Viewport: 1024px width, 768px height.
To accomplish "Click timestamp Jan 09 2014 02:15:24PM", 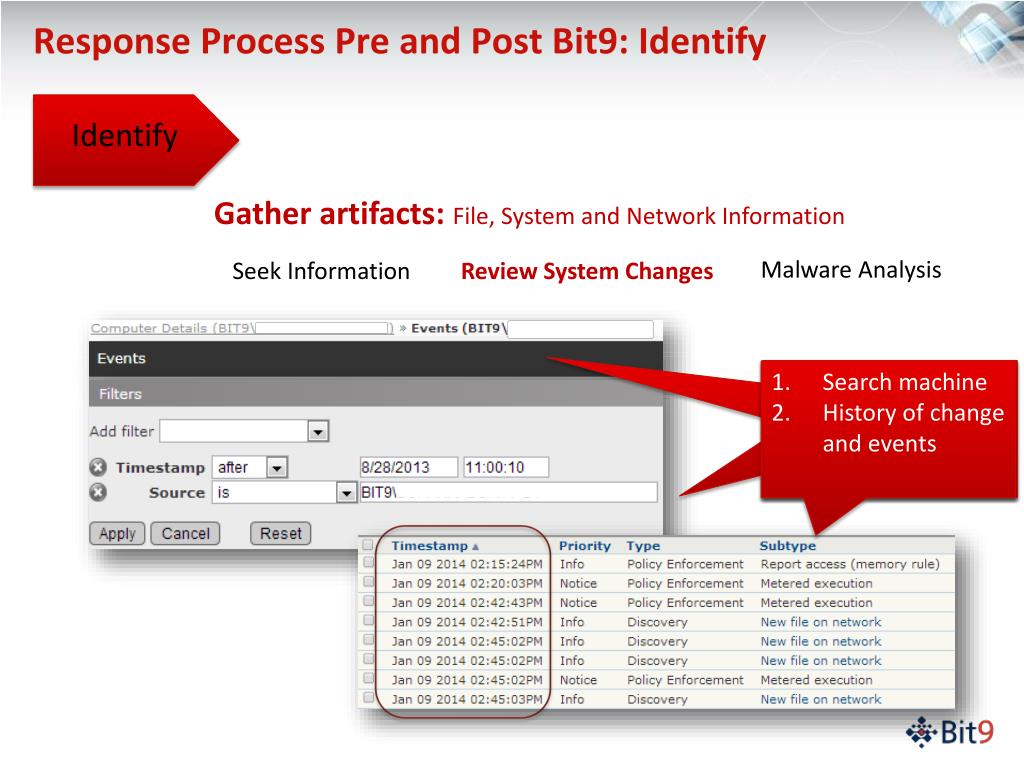I will click(467, 564).
